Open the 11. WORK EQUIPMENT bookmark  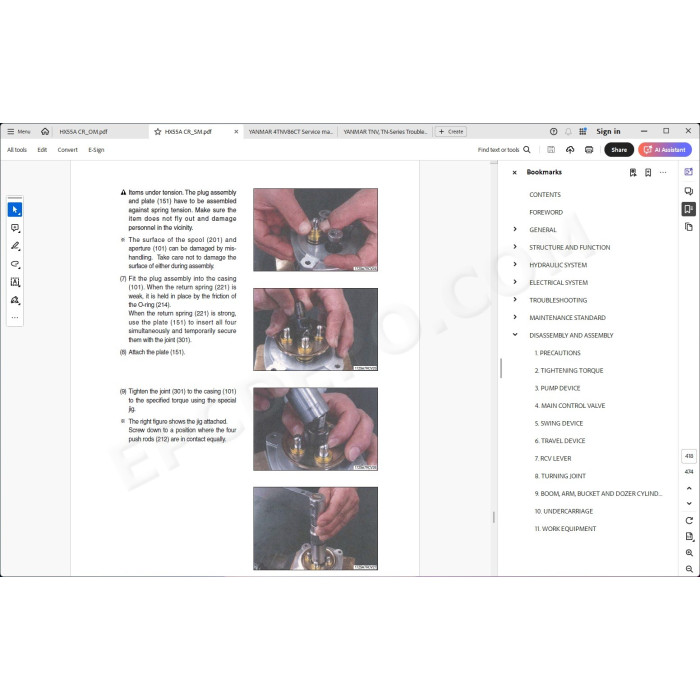(565, 529)
